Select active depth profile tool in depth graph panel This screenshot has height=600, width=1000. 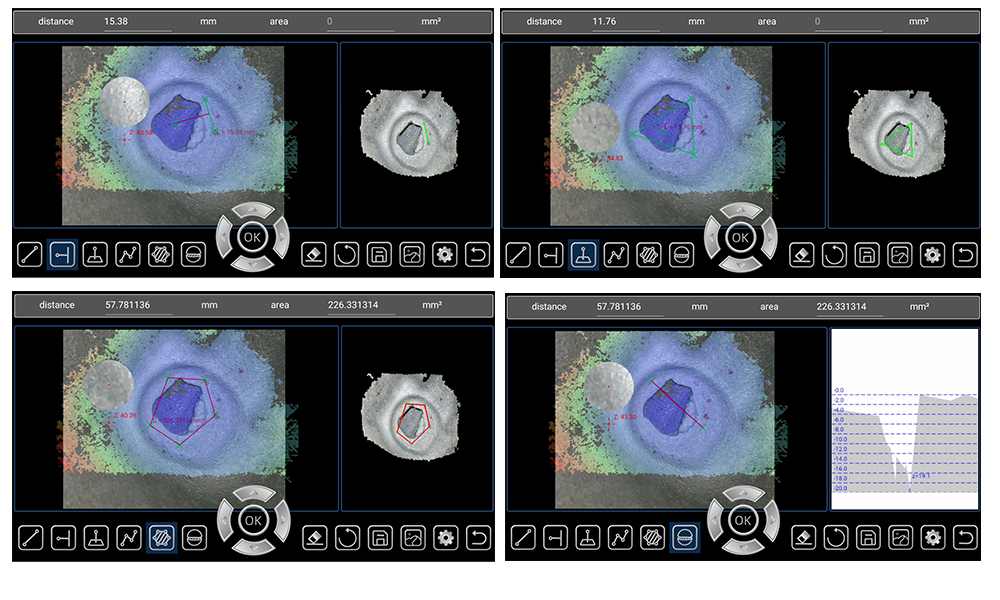685,538
